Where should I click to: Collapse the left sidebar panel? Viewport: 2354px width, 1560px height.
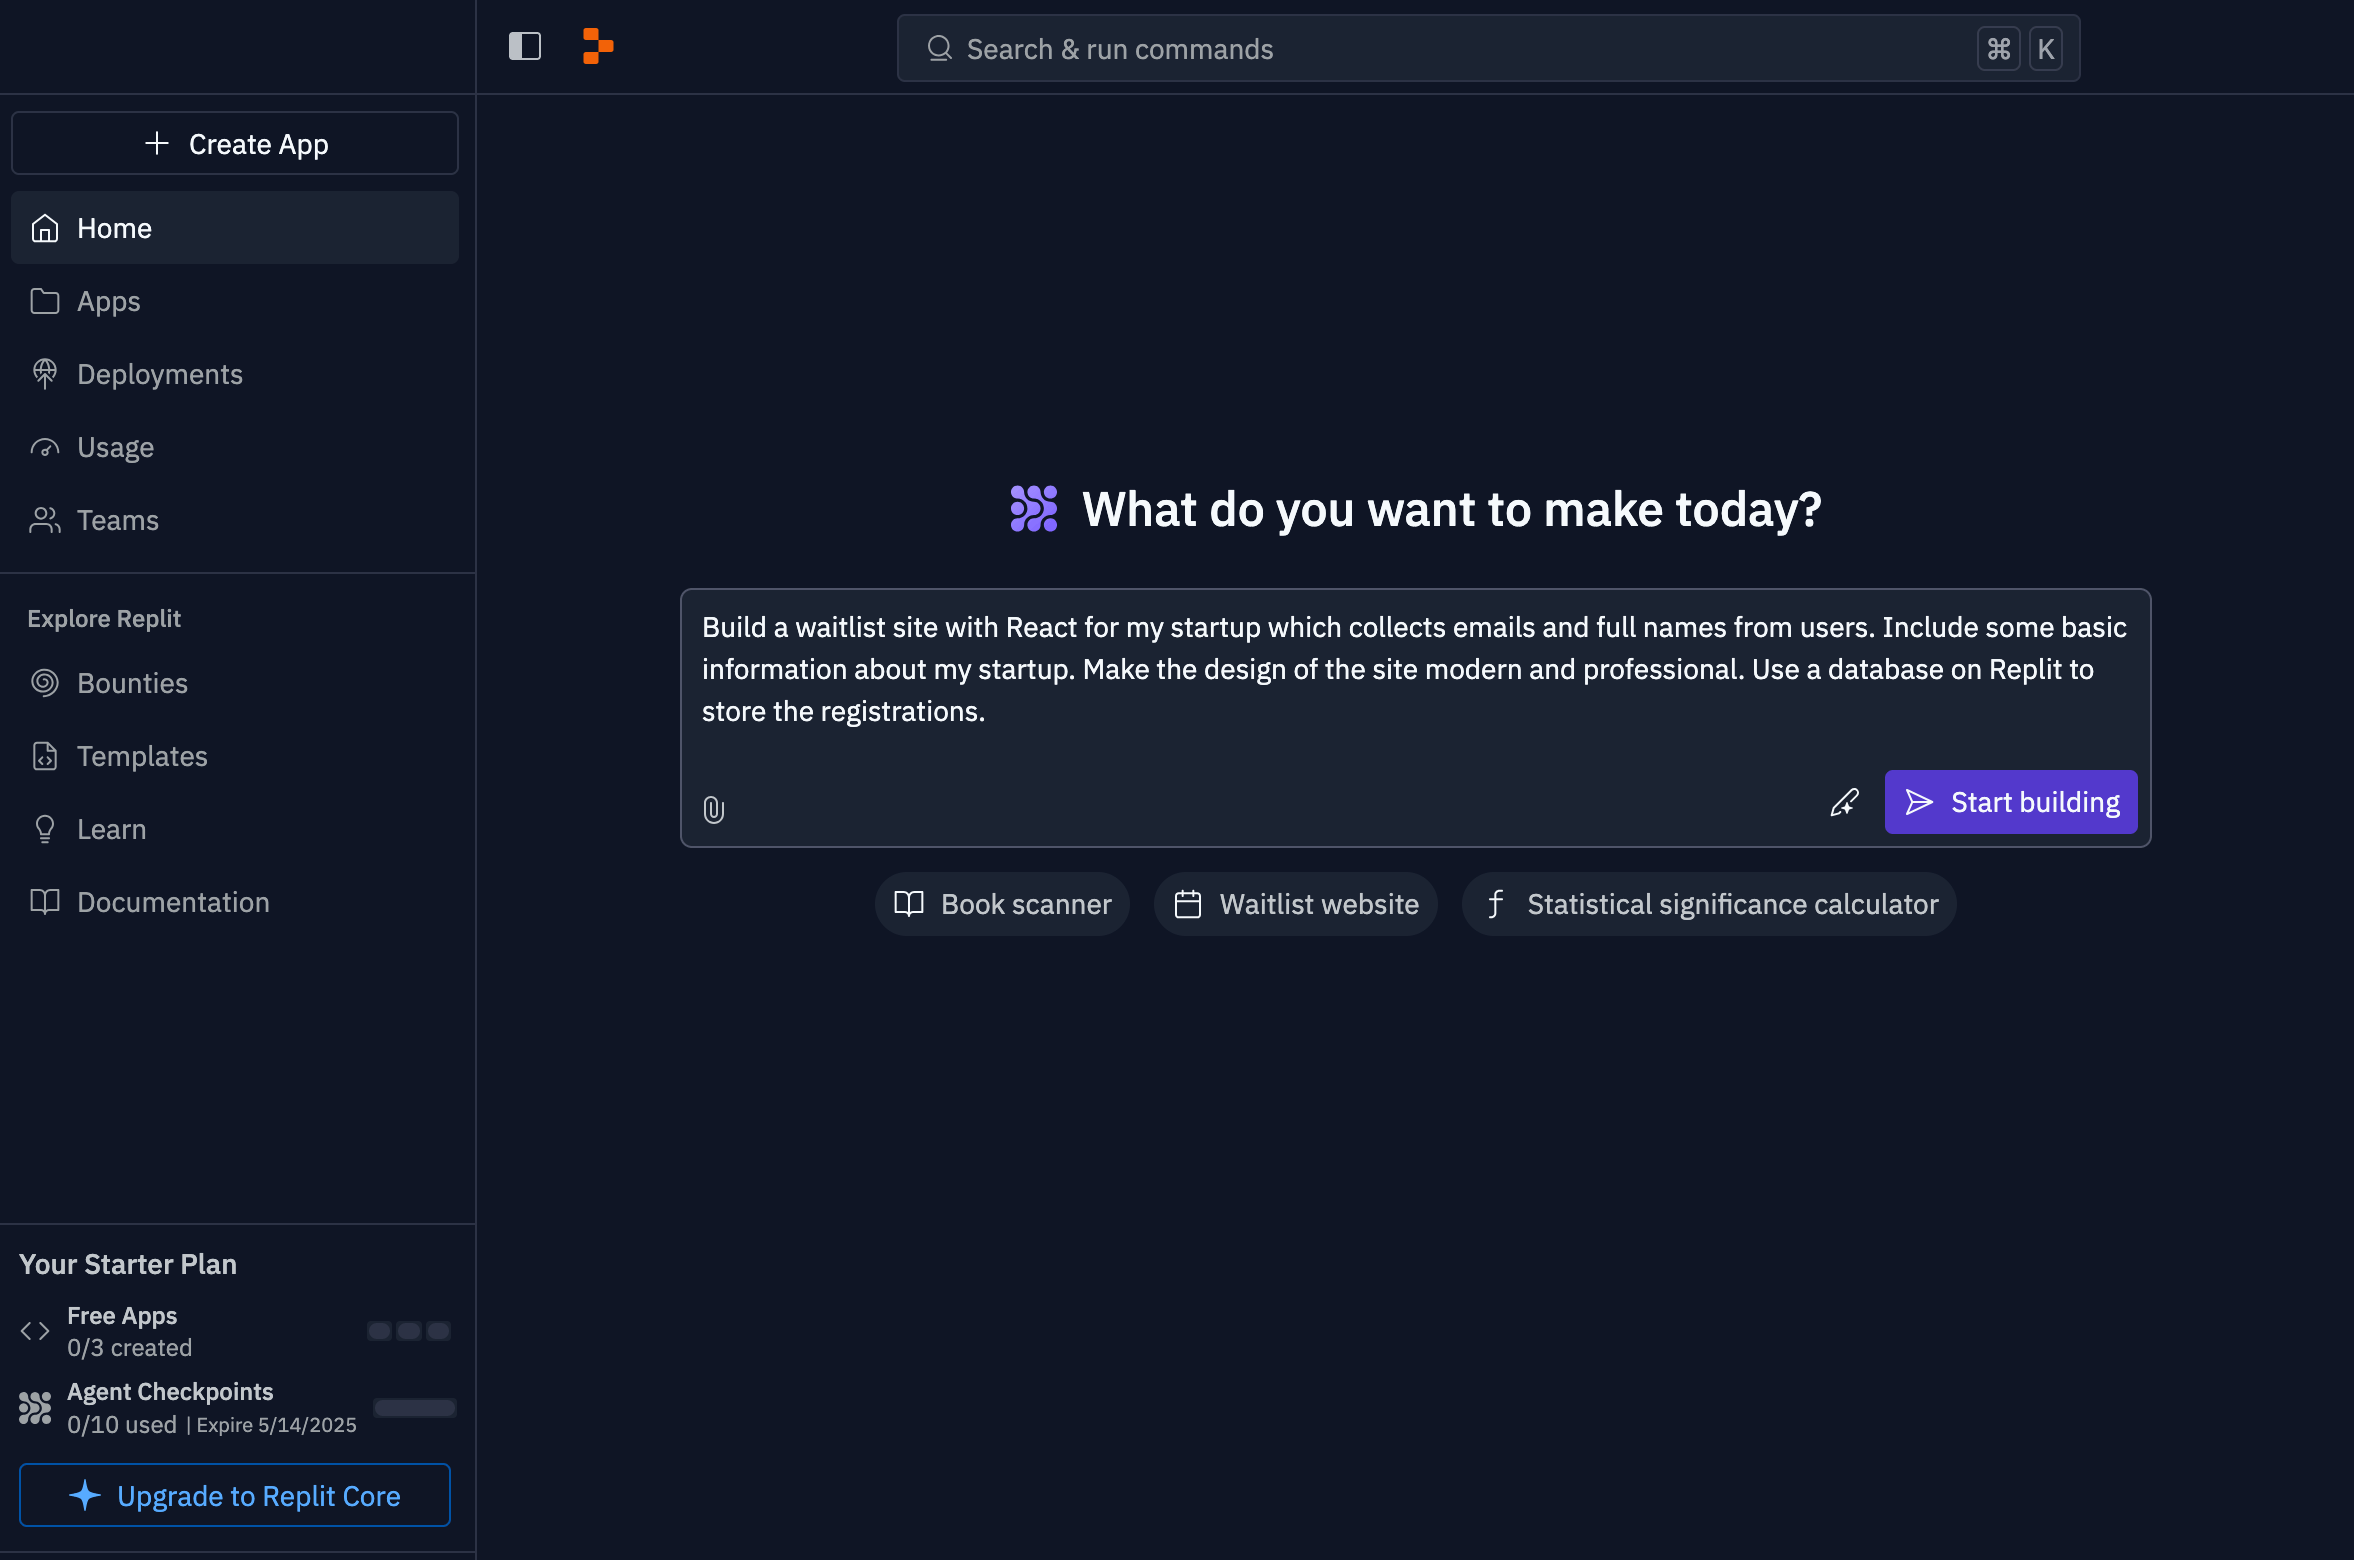point(525,46)
